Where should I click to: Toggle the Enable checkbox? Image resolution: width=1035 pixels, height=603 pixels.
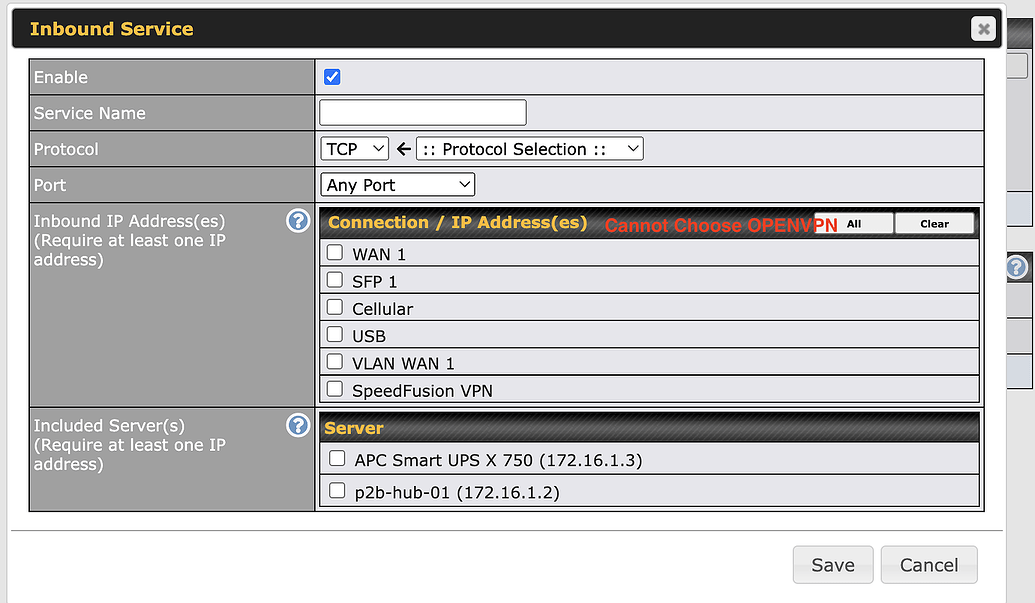pos(332,77)
